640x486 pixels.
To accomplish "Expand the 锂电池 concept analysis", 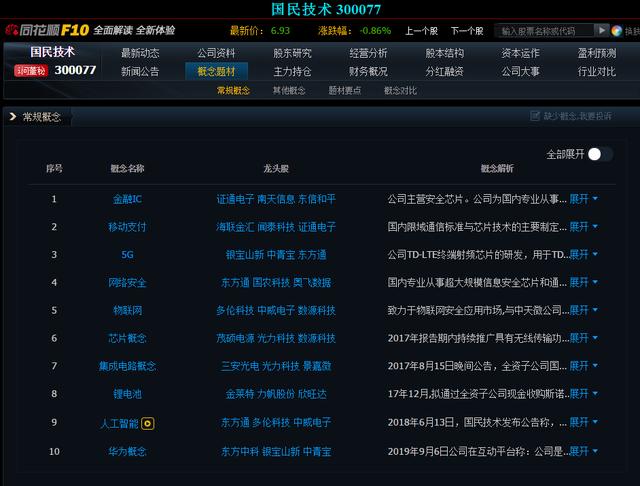I will (x=583, y=394).
